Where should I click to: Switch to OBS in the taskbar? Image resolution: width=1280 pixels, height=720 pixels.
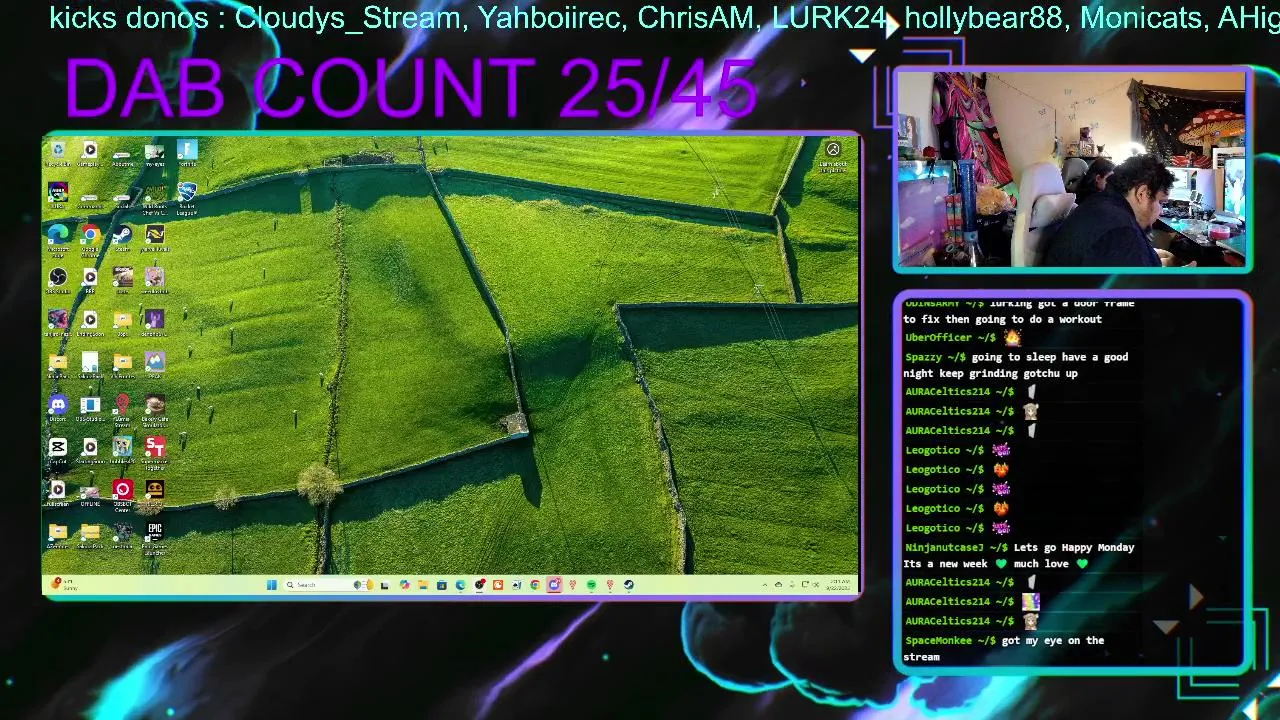point(479,585)
